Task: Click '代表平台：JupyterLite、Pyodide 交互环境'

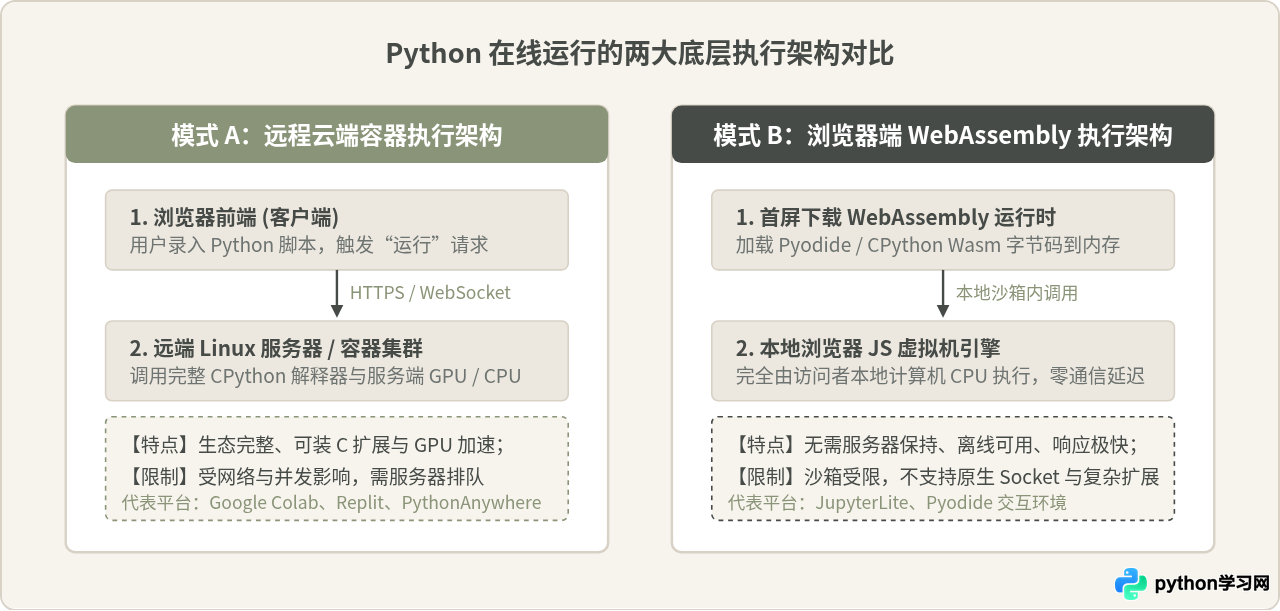Action: tap(897, 503)
